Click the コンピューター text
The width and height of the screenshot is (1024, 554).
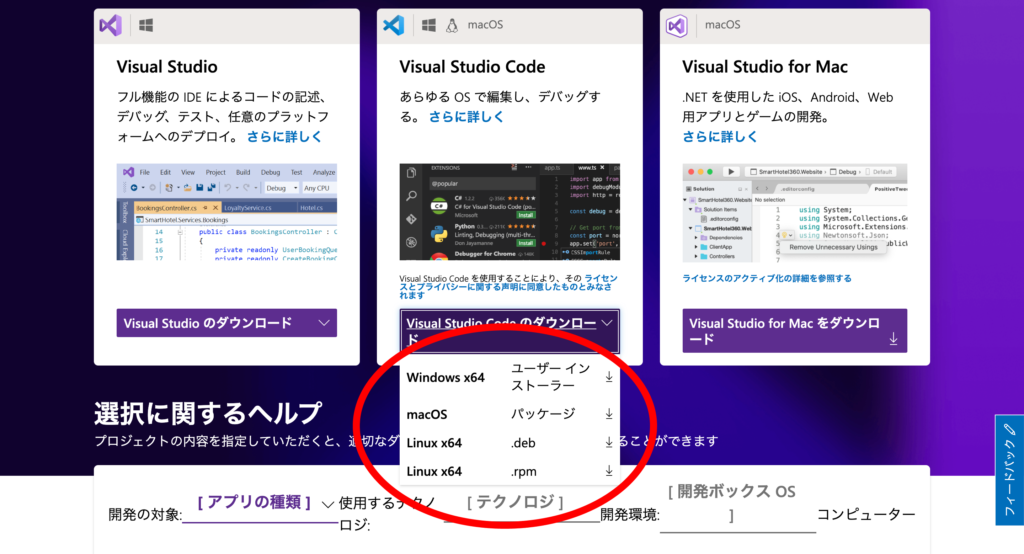coord(866,514)
